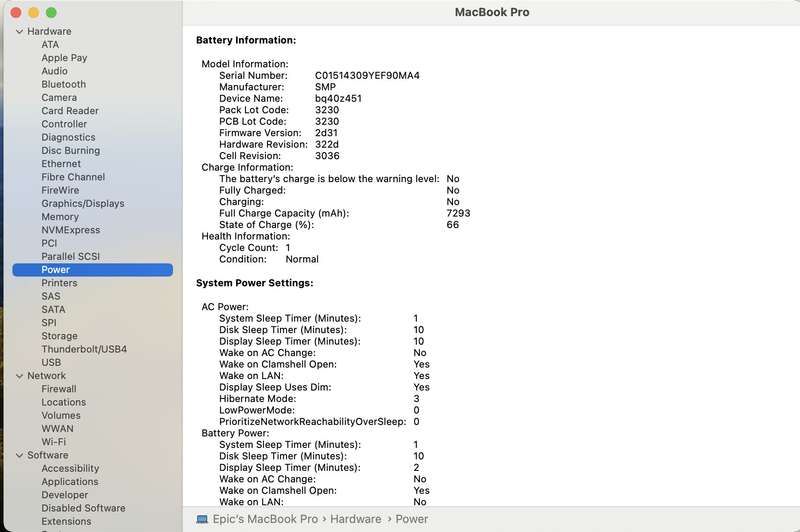Select ATA in the sidebar
The width and height of the screenshot is (800, 532).
pyautogui.click(x=50, y=45)
